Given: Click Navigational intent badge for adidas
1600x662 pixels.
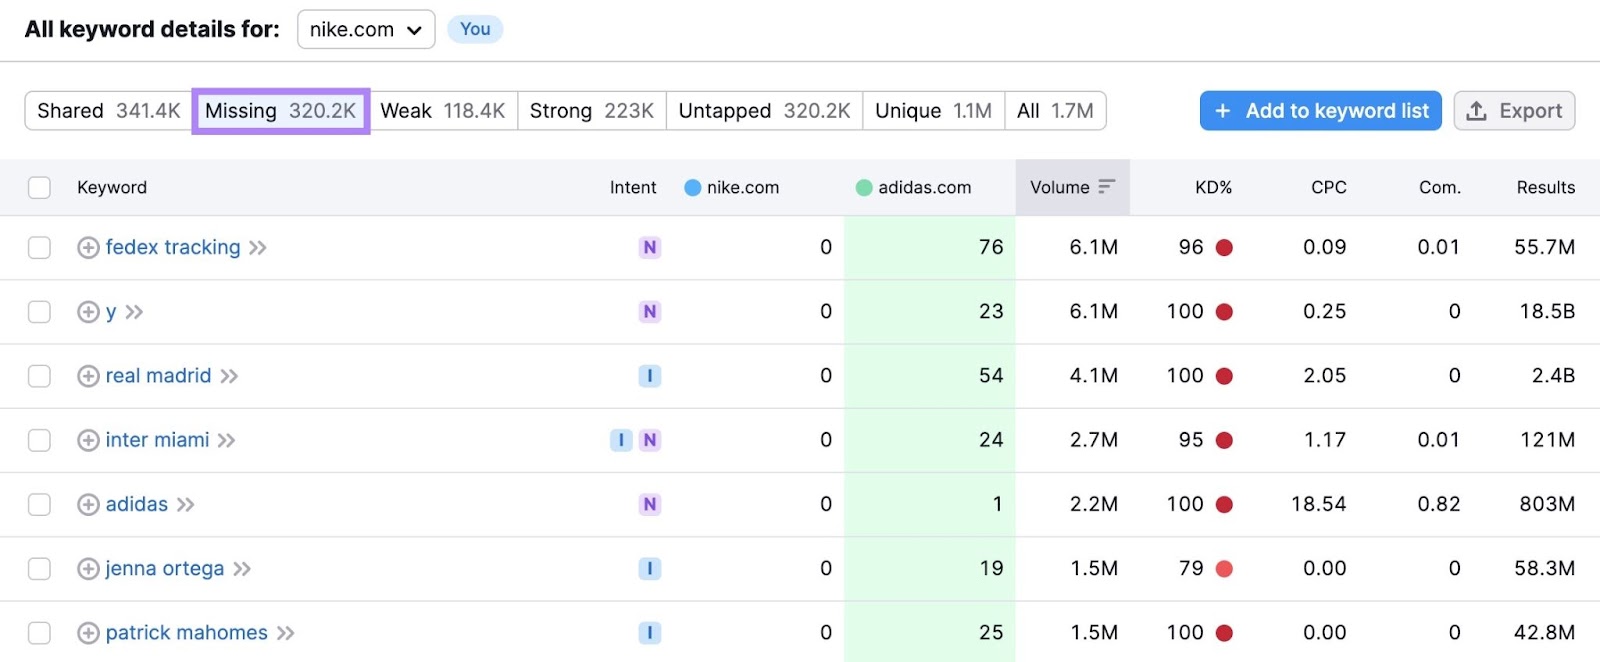Looking at the screenshot, I should tap(650, 505).
